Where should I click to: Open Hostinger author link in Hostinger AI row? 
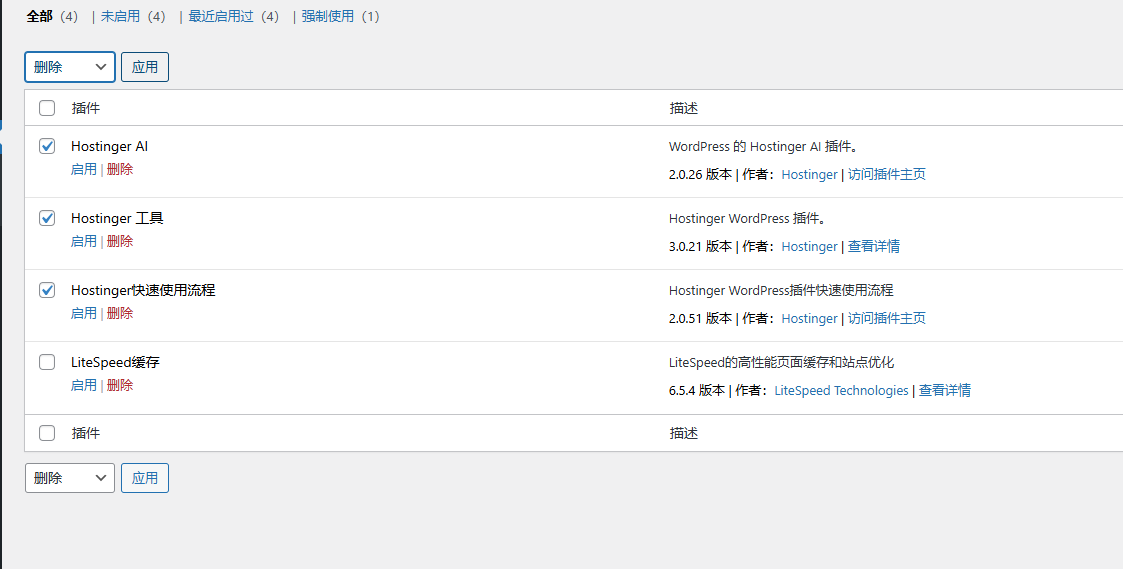[809, 174]
